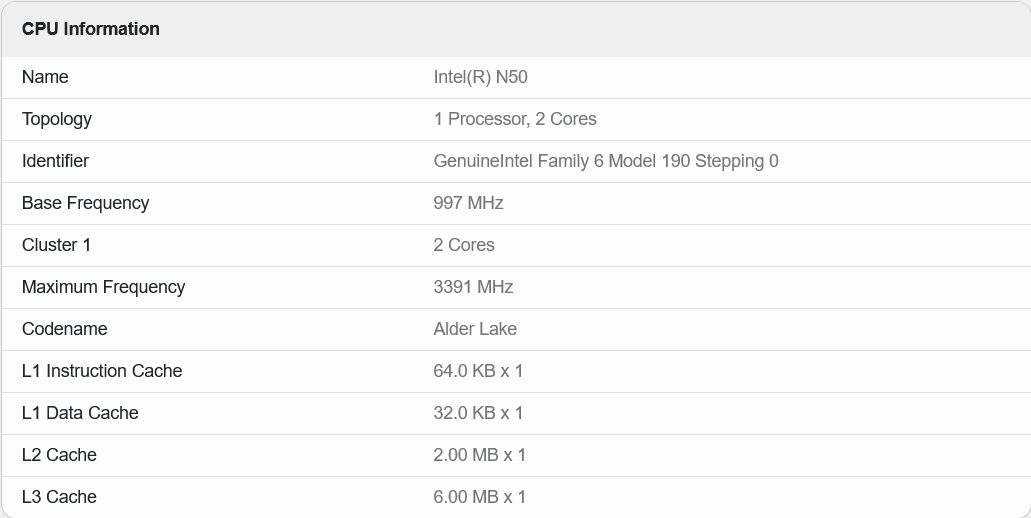Click the L3 Cache label

click(59, 497)
